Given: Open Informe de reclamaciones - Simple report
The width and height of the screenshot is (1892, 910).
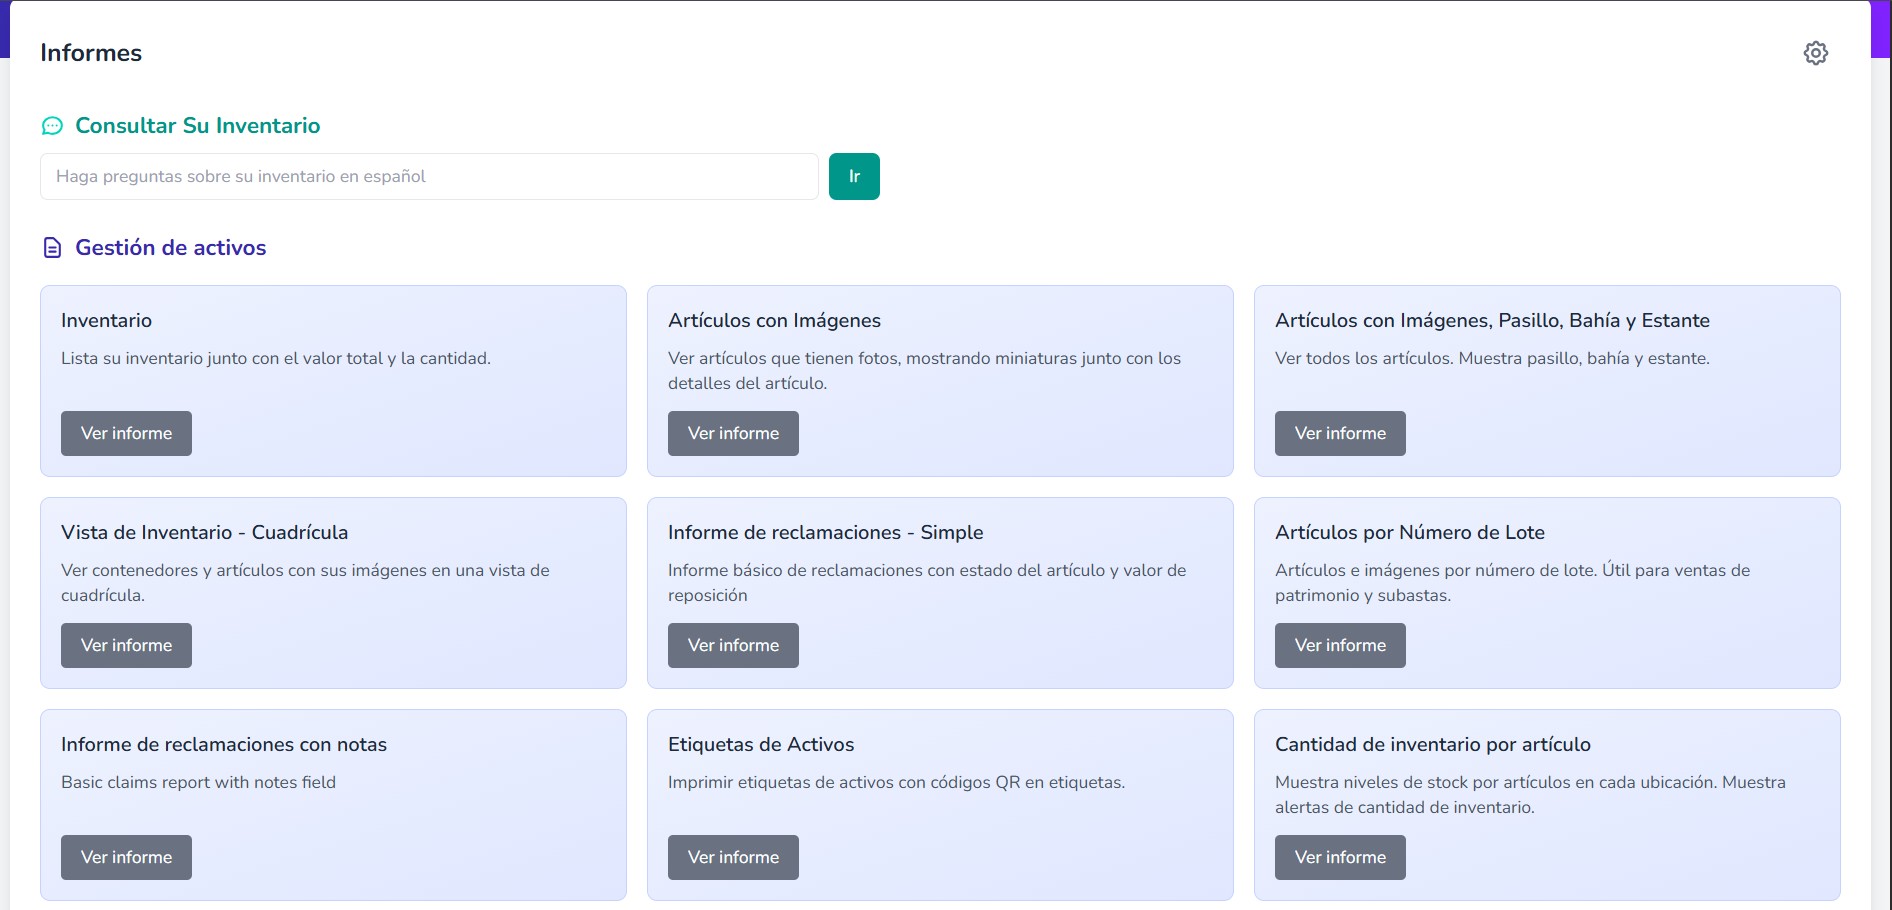Looking at the screenshot, I should click(733, 646).
